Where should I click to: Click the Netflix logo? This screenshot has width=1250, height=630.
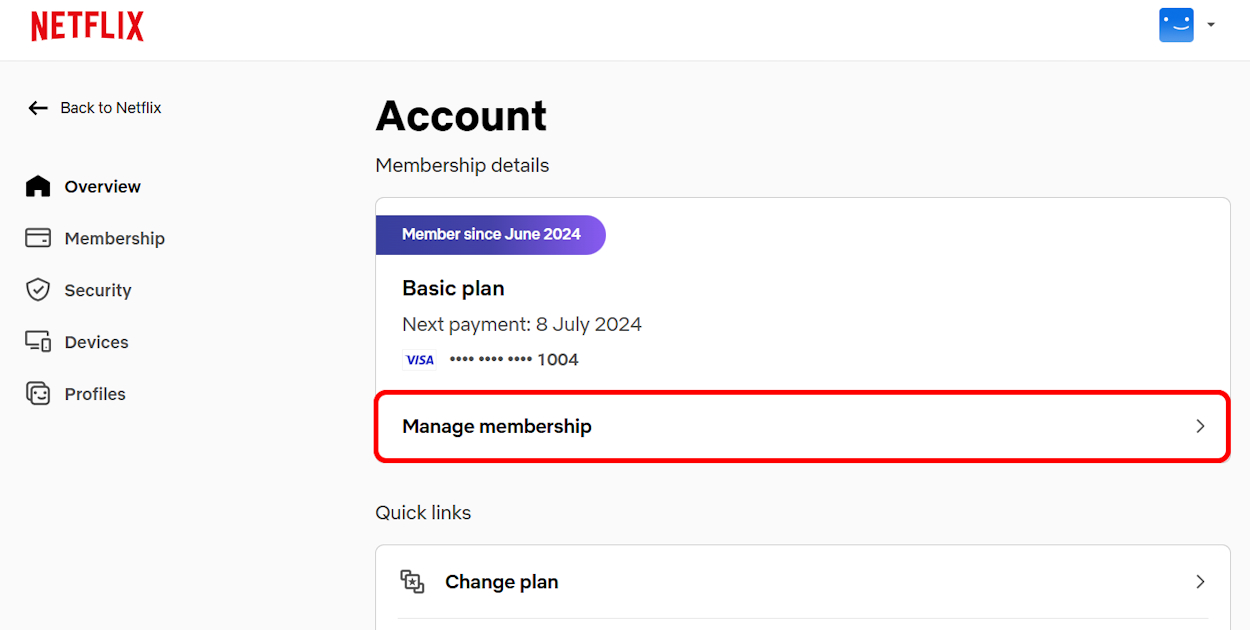87,25
